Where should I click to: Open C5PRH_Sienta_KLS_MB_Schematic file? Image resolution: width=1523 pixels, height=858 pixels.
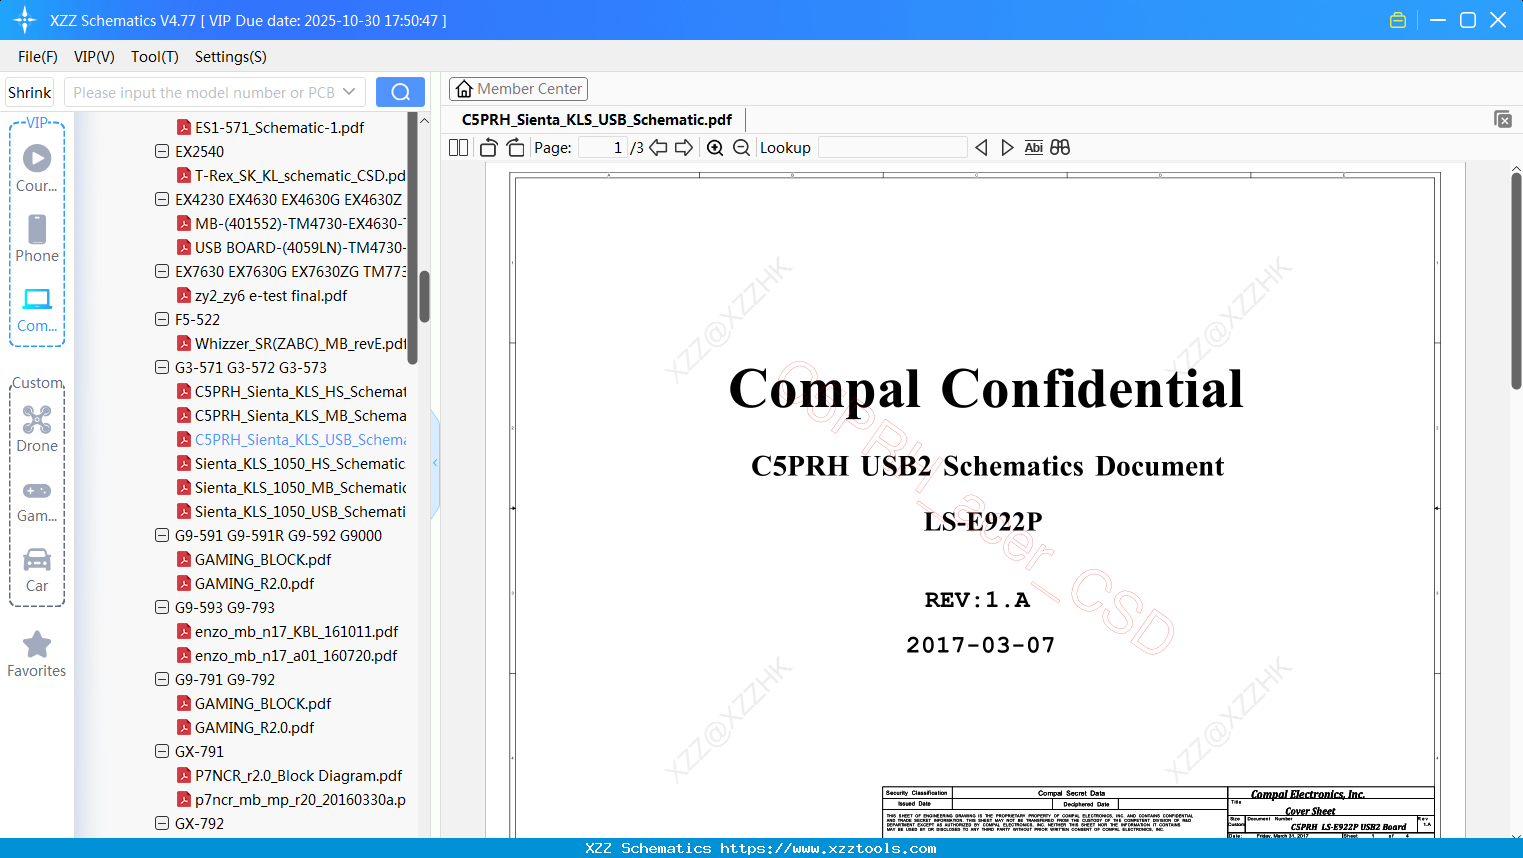coord(291,415)
